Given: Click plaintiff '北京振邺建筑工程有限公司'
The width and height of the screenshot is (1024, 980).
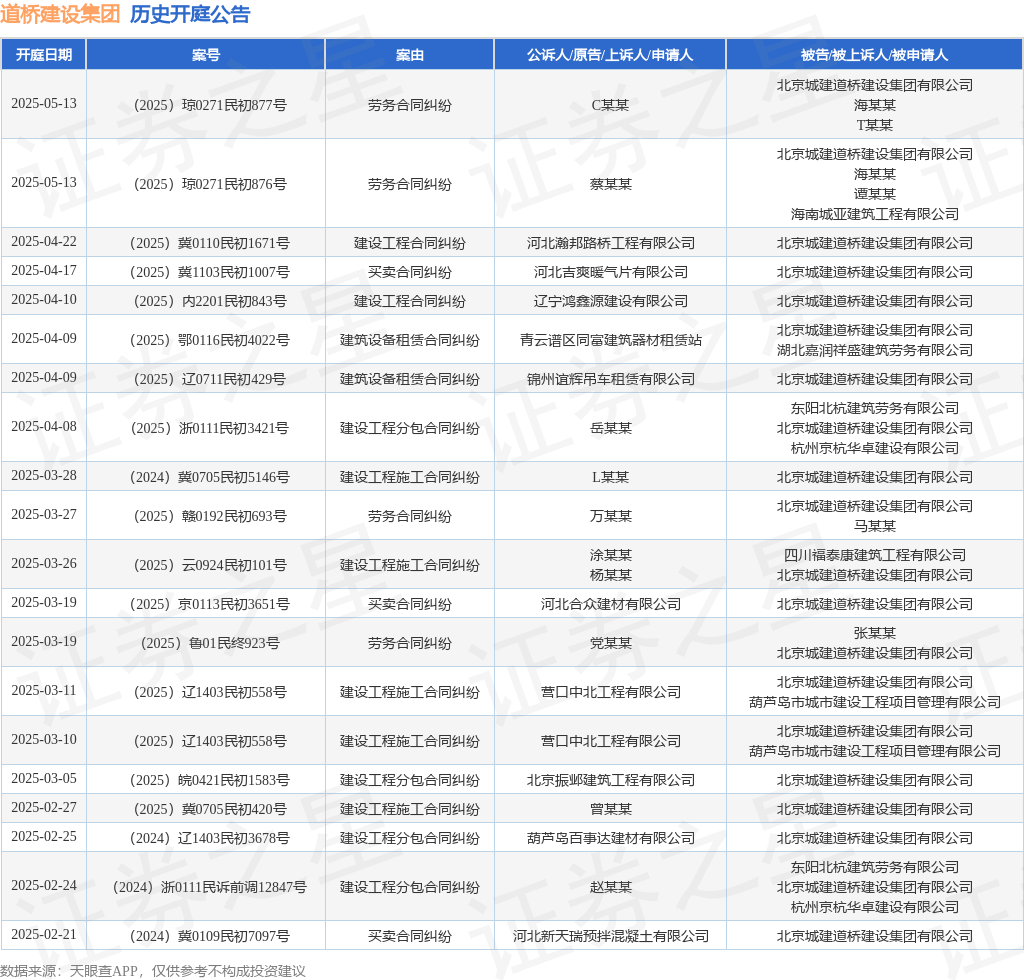Looking at the screenshot, I should [x=610, y=780].
